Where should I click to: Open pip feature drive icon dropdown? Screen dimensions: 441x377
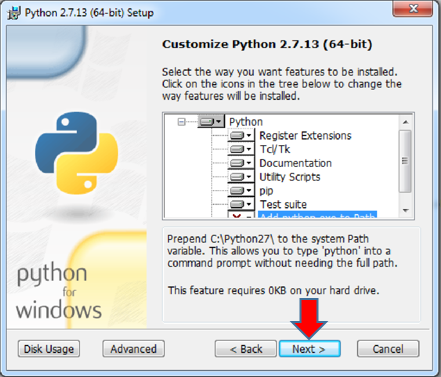[x=241, y=190]
